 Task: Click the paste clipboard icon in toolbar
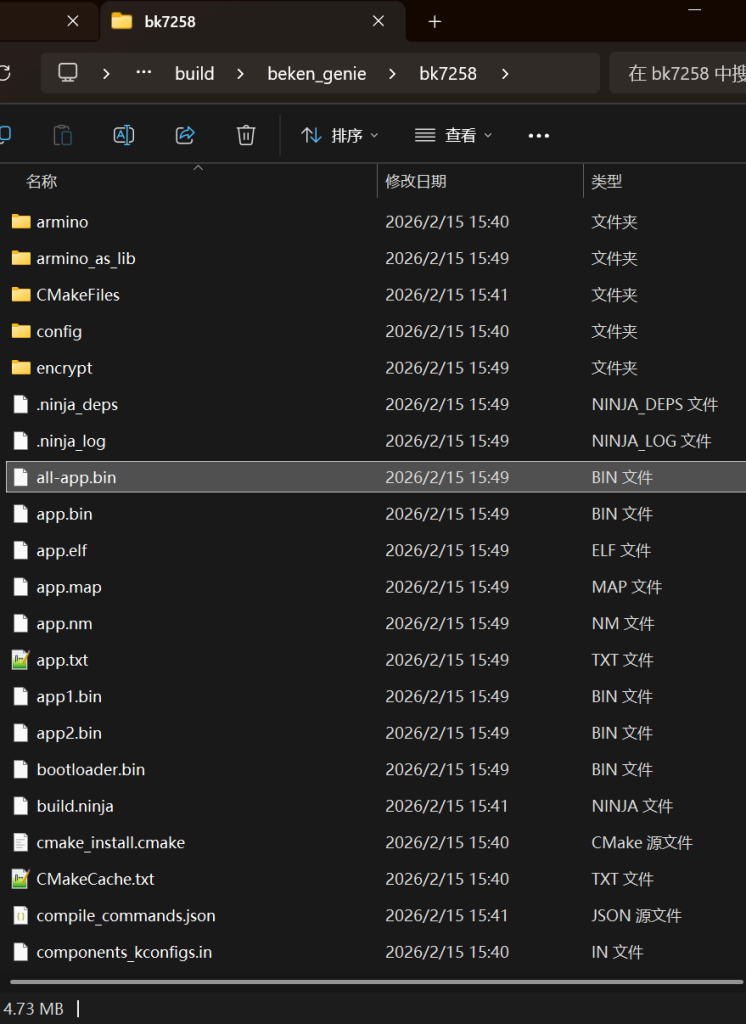pos(63,135)
